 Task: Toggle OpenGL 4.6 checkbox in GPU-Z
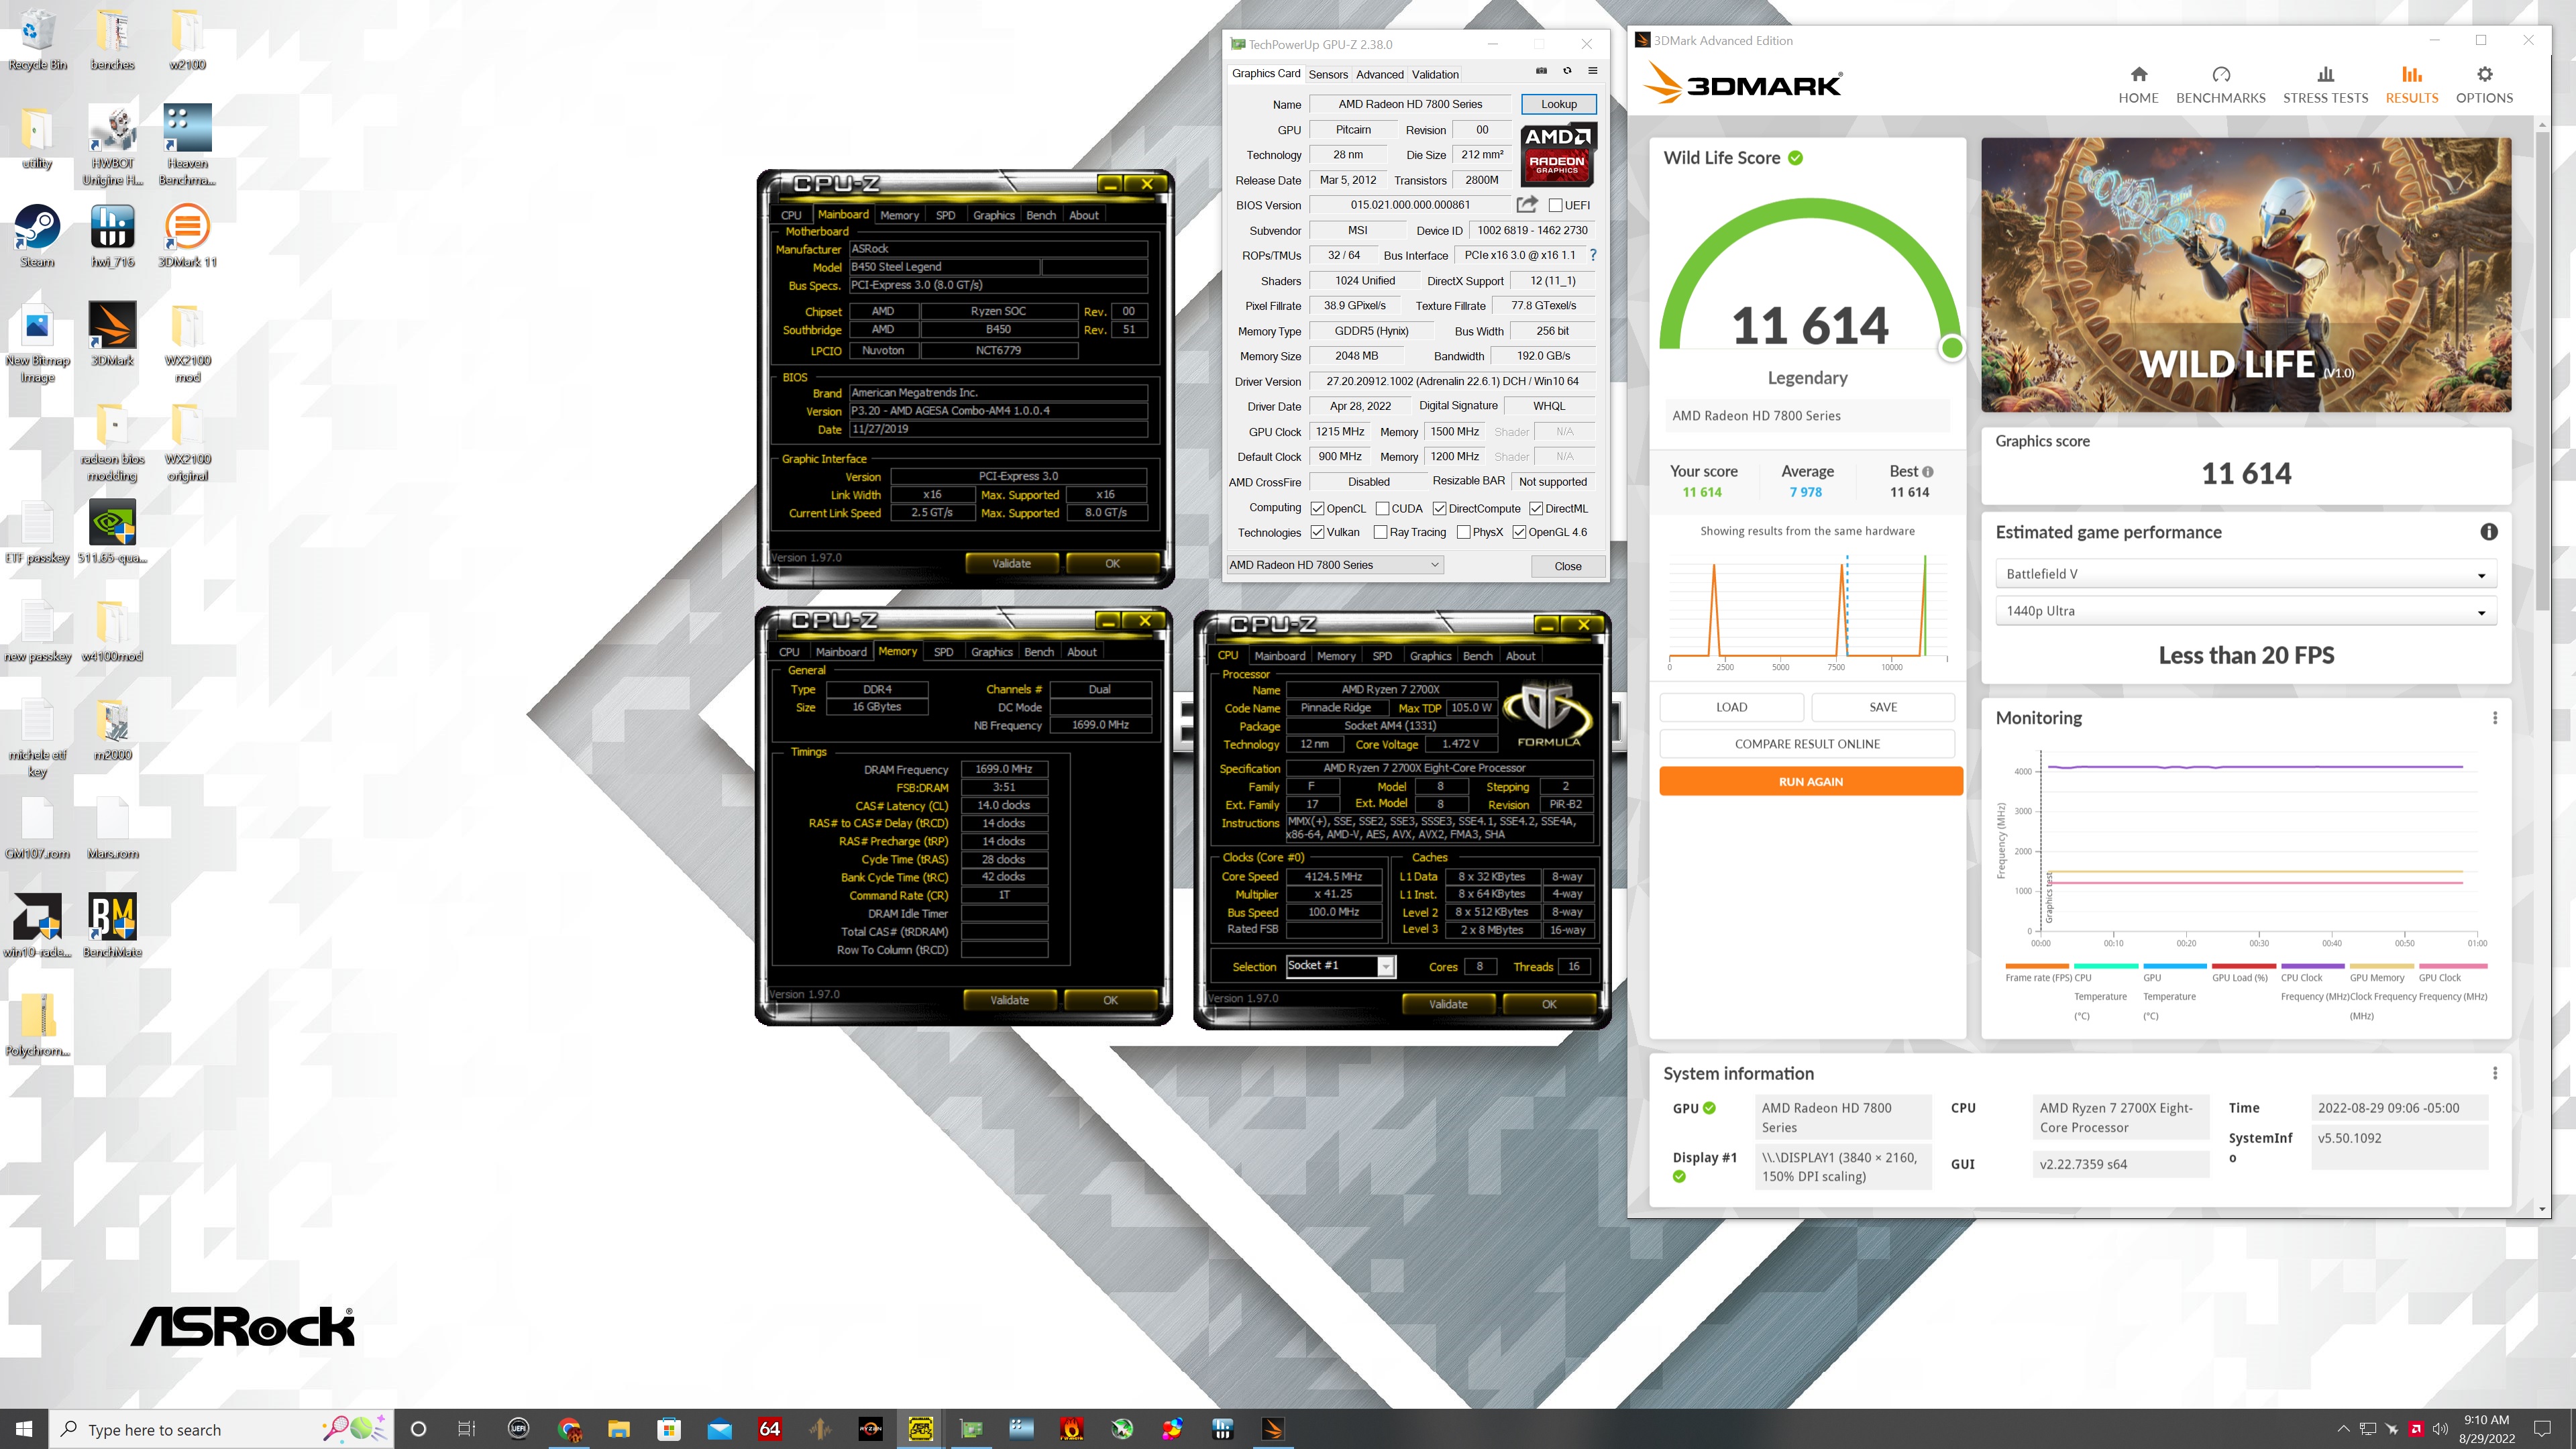[x=1519, y=532]
